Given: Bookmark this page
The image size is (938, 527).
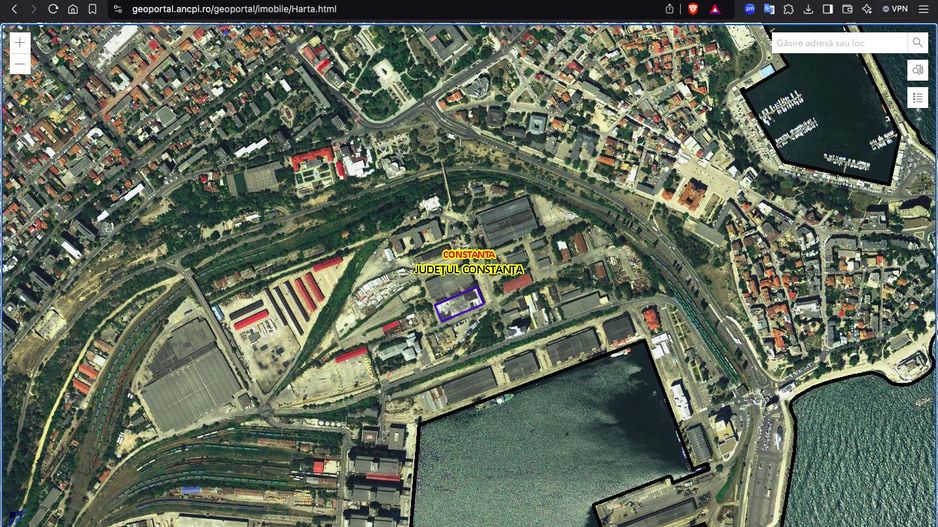Looking at the screenshot, I should 92,9.
